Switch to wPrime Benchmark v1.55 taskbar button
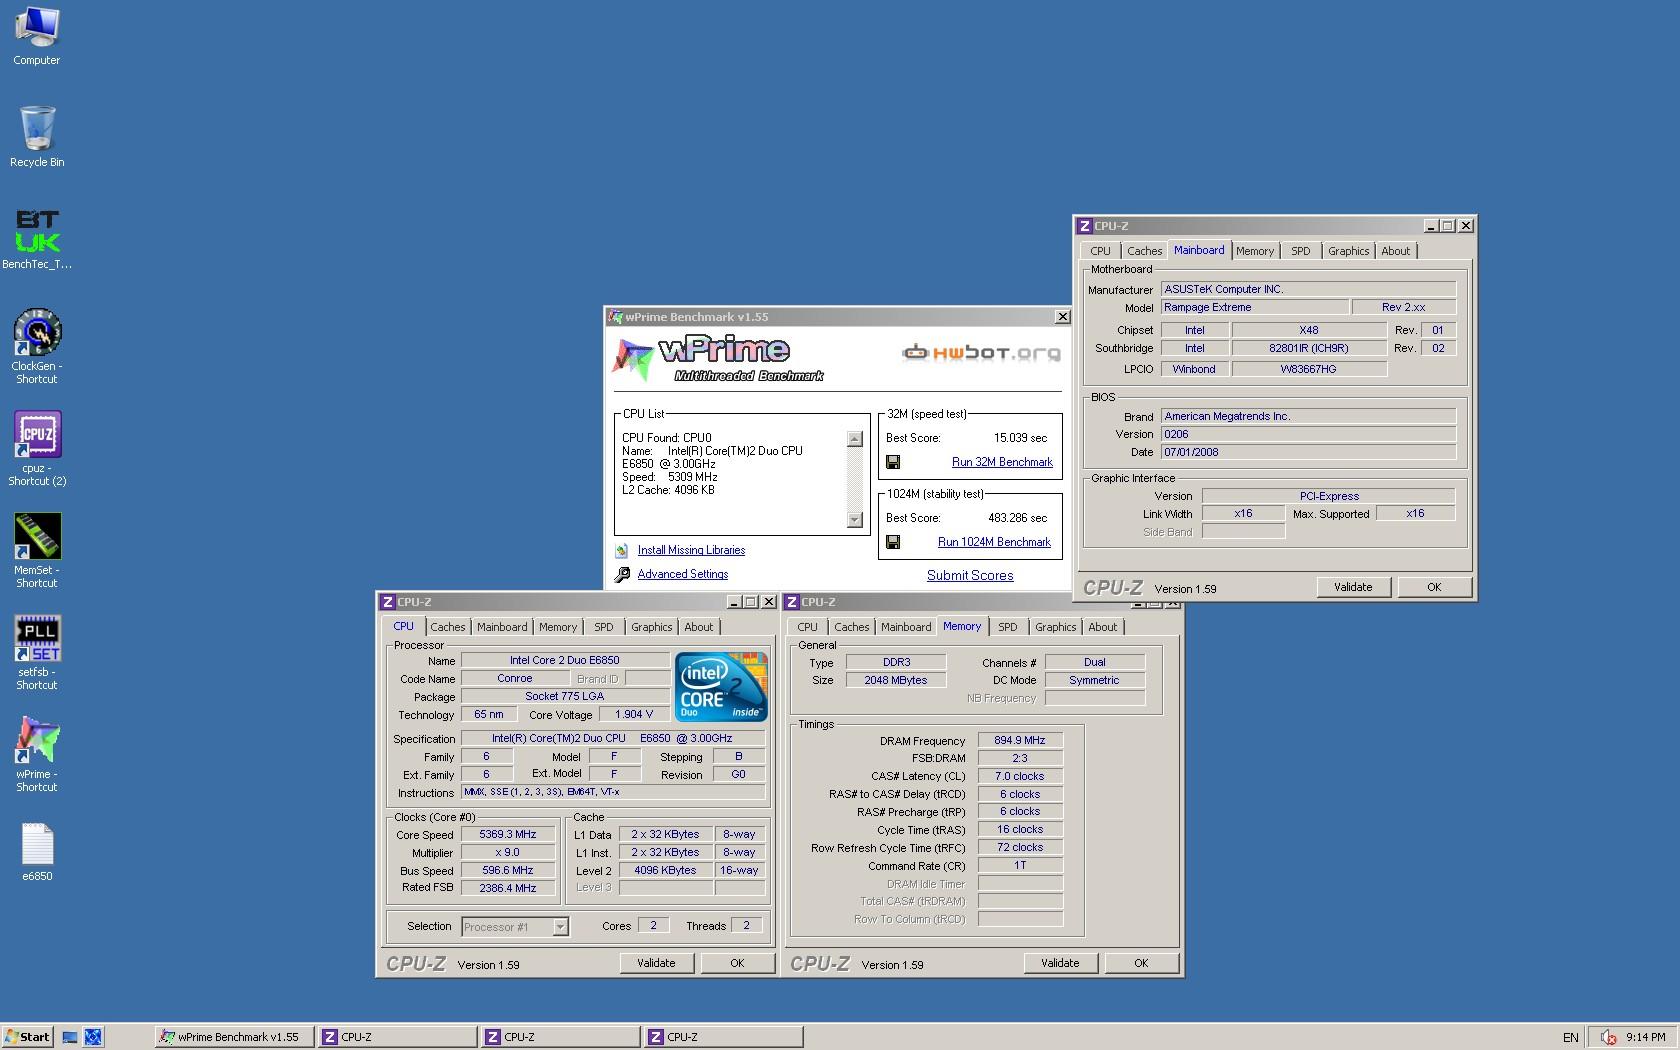Screen dimensions: 1680x1050 click(x=235, y=1037)
